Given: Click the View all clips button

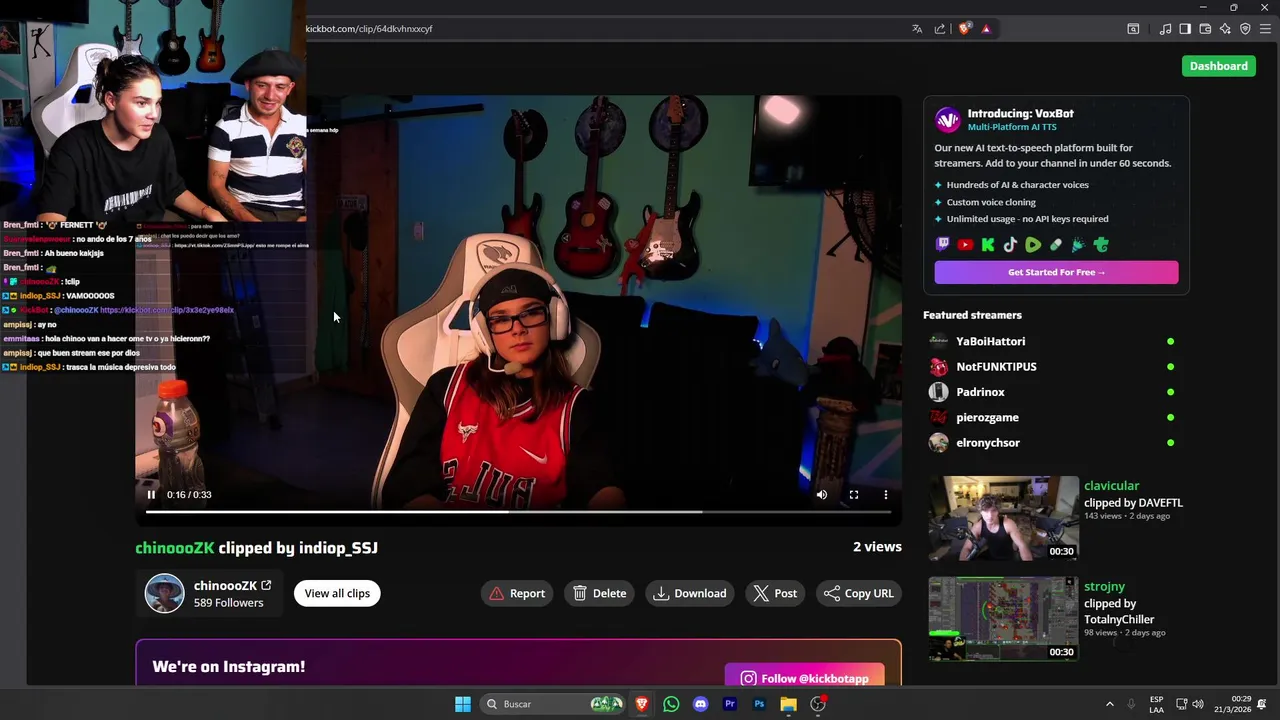Looking at the screenshot, I should [x=337, y=593].
